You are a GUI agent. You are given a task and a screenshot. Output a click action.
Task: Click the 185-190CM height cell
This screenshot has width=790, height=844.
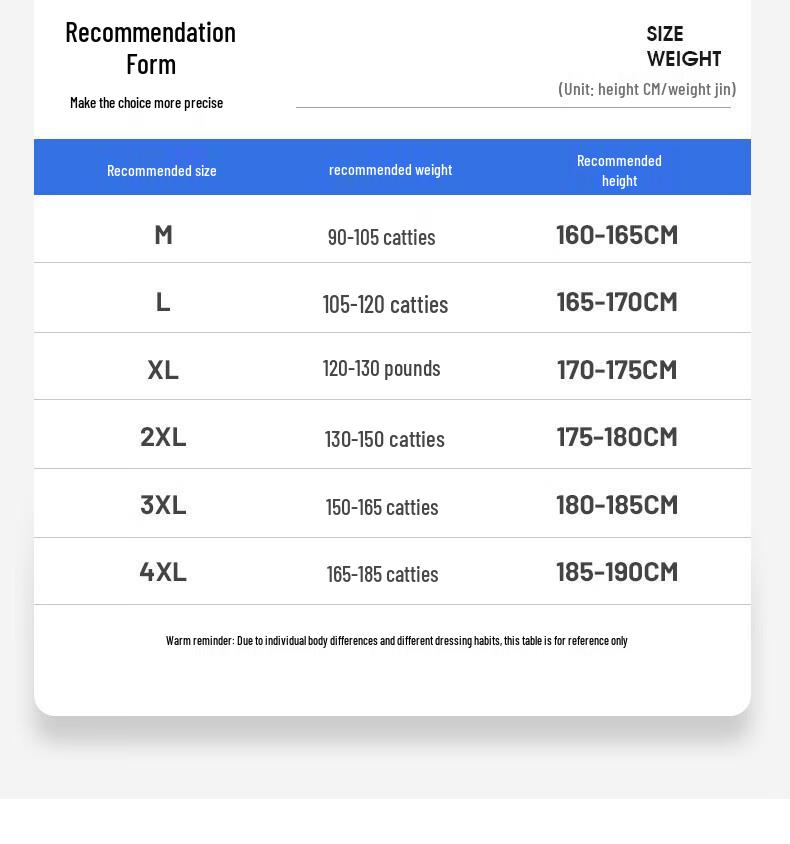click(x=617, y=572)
